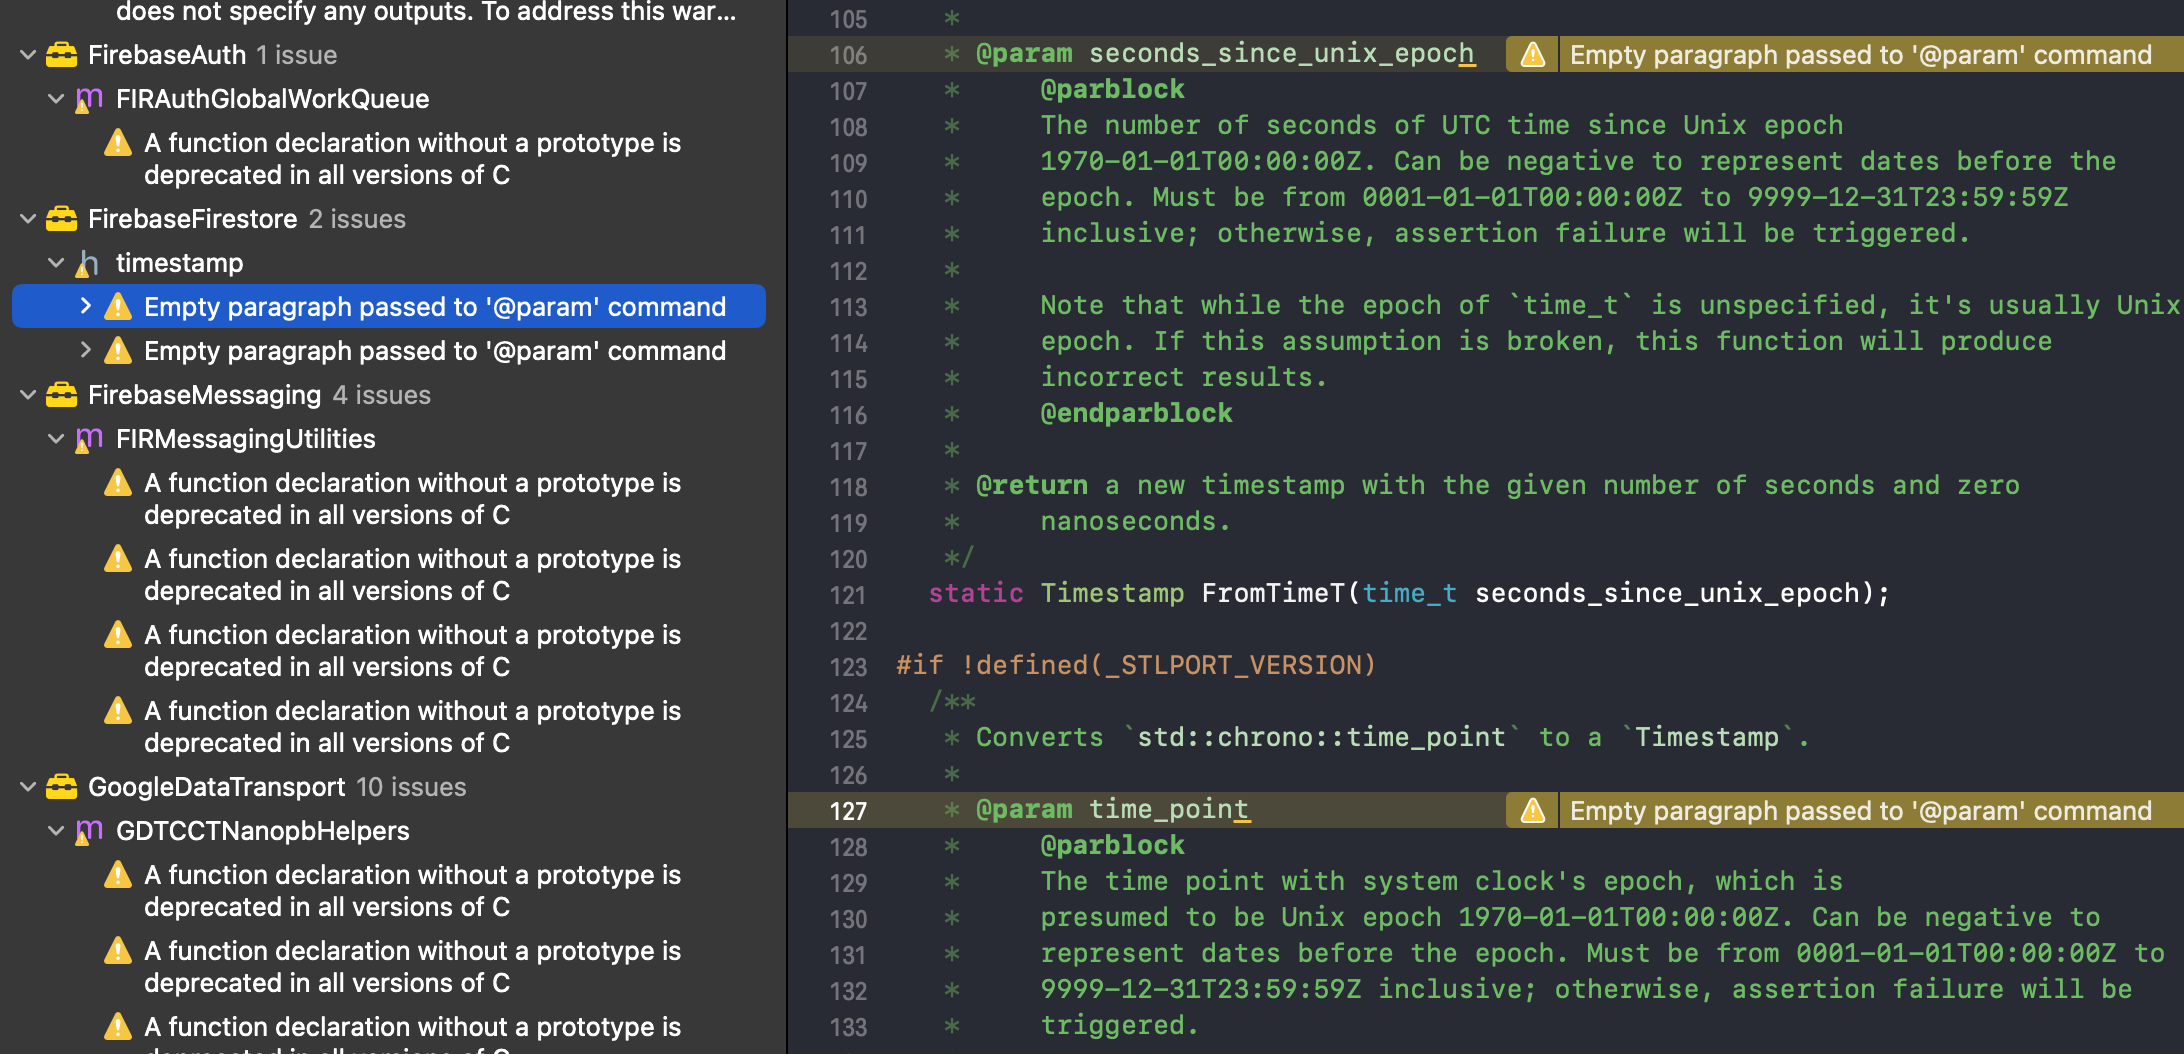Open the FirebaseMessaging 4 issues row
This screenshot has width=2184, height=1054.
(x=259, y=395)
